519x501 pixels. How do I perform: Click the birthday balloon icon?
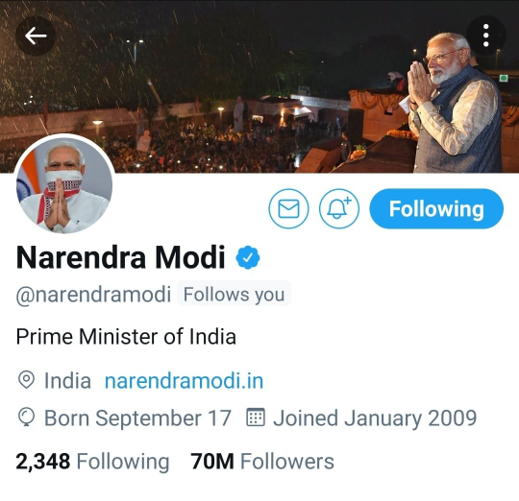[26, 418]
